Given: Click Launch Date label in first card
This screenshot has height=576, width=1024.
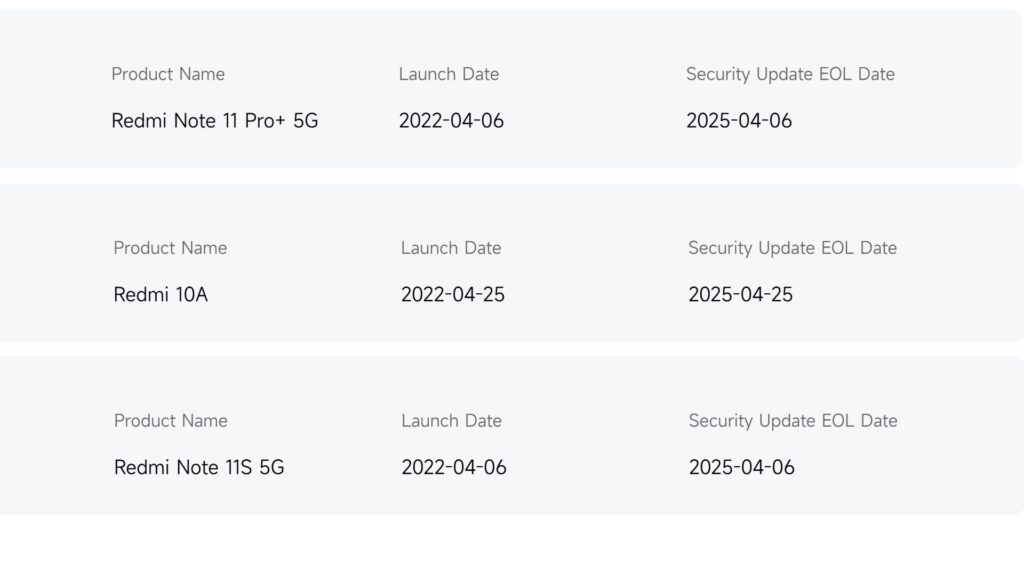Looking at the screenshot, I should 449,74.
